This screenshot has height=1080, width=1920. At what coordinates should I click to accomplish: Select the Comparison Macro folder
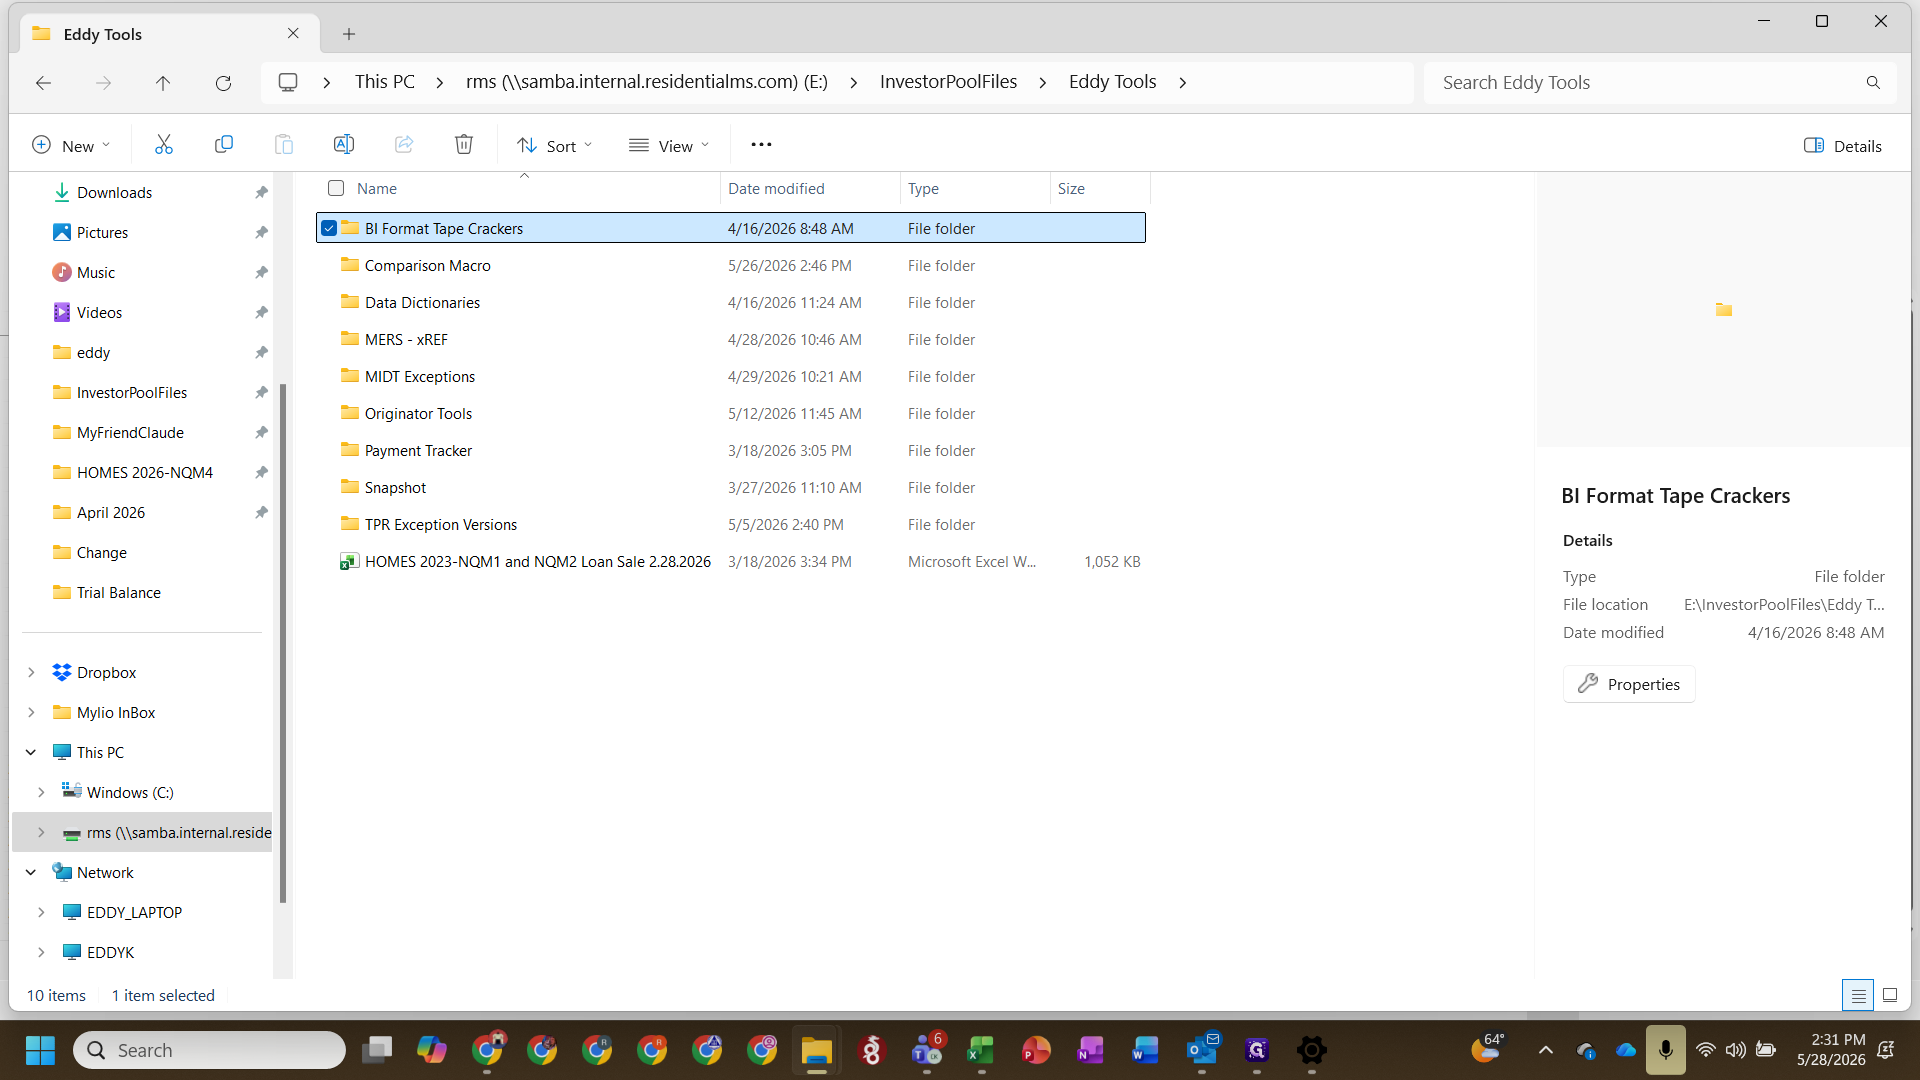coord(731,265)
